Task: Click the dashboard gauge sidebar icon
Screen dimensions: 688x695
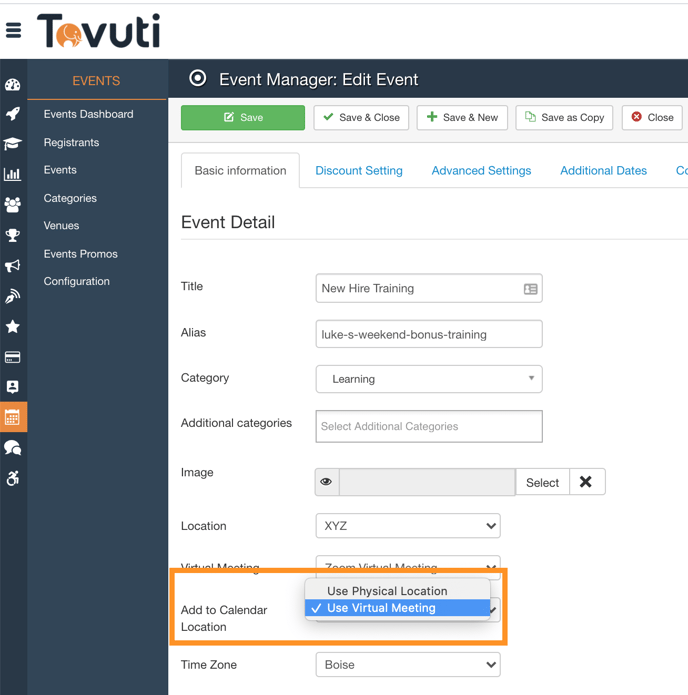Action: point(13,85)
